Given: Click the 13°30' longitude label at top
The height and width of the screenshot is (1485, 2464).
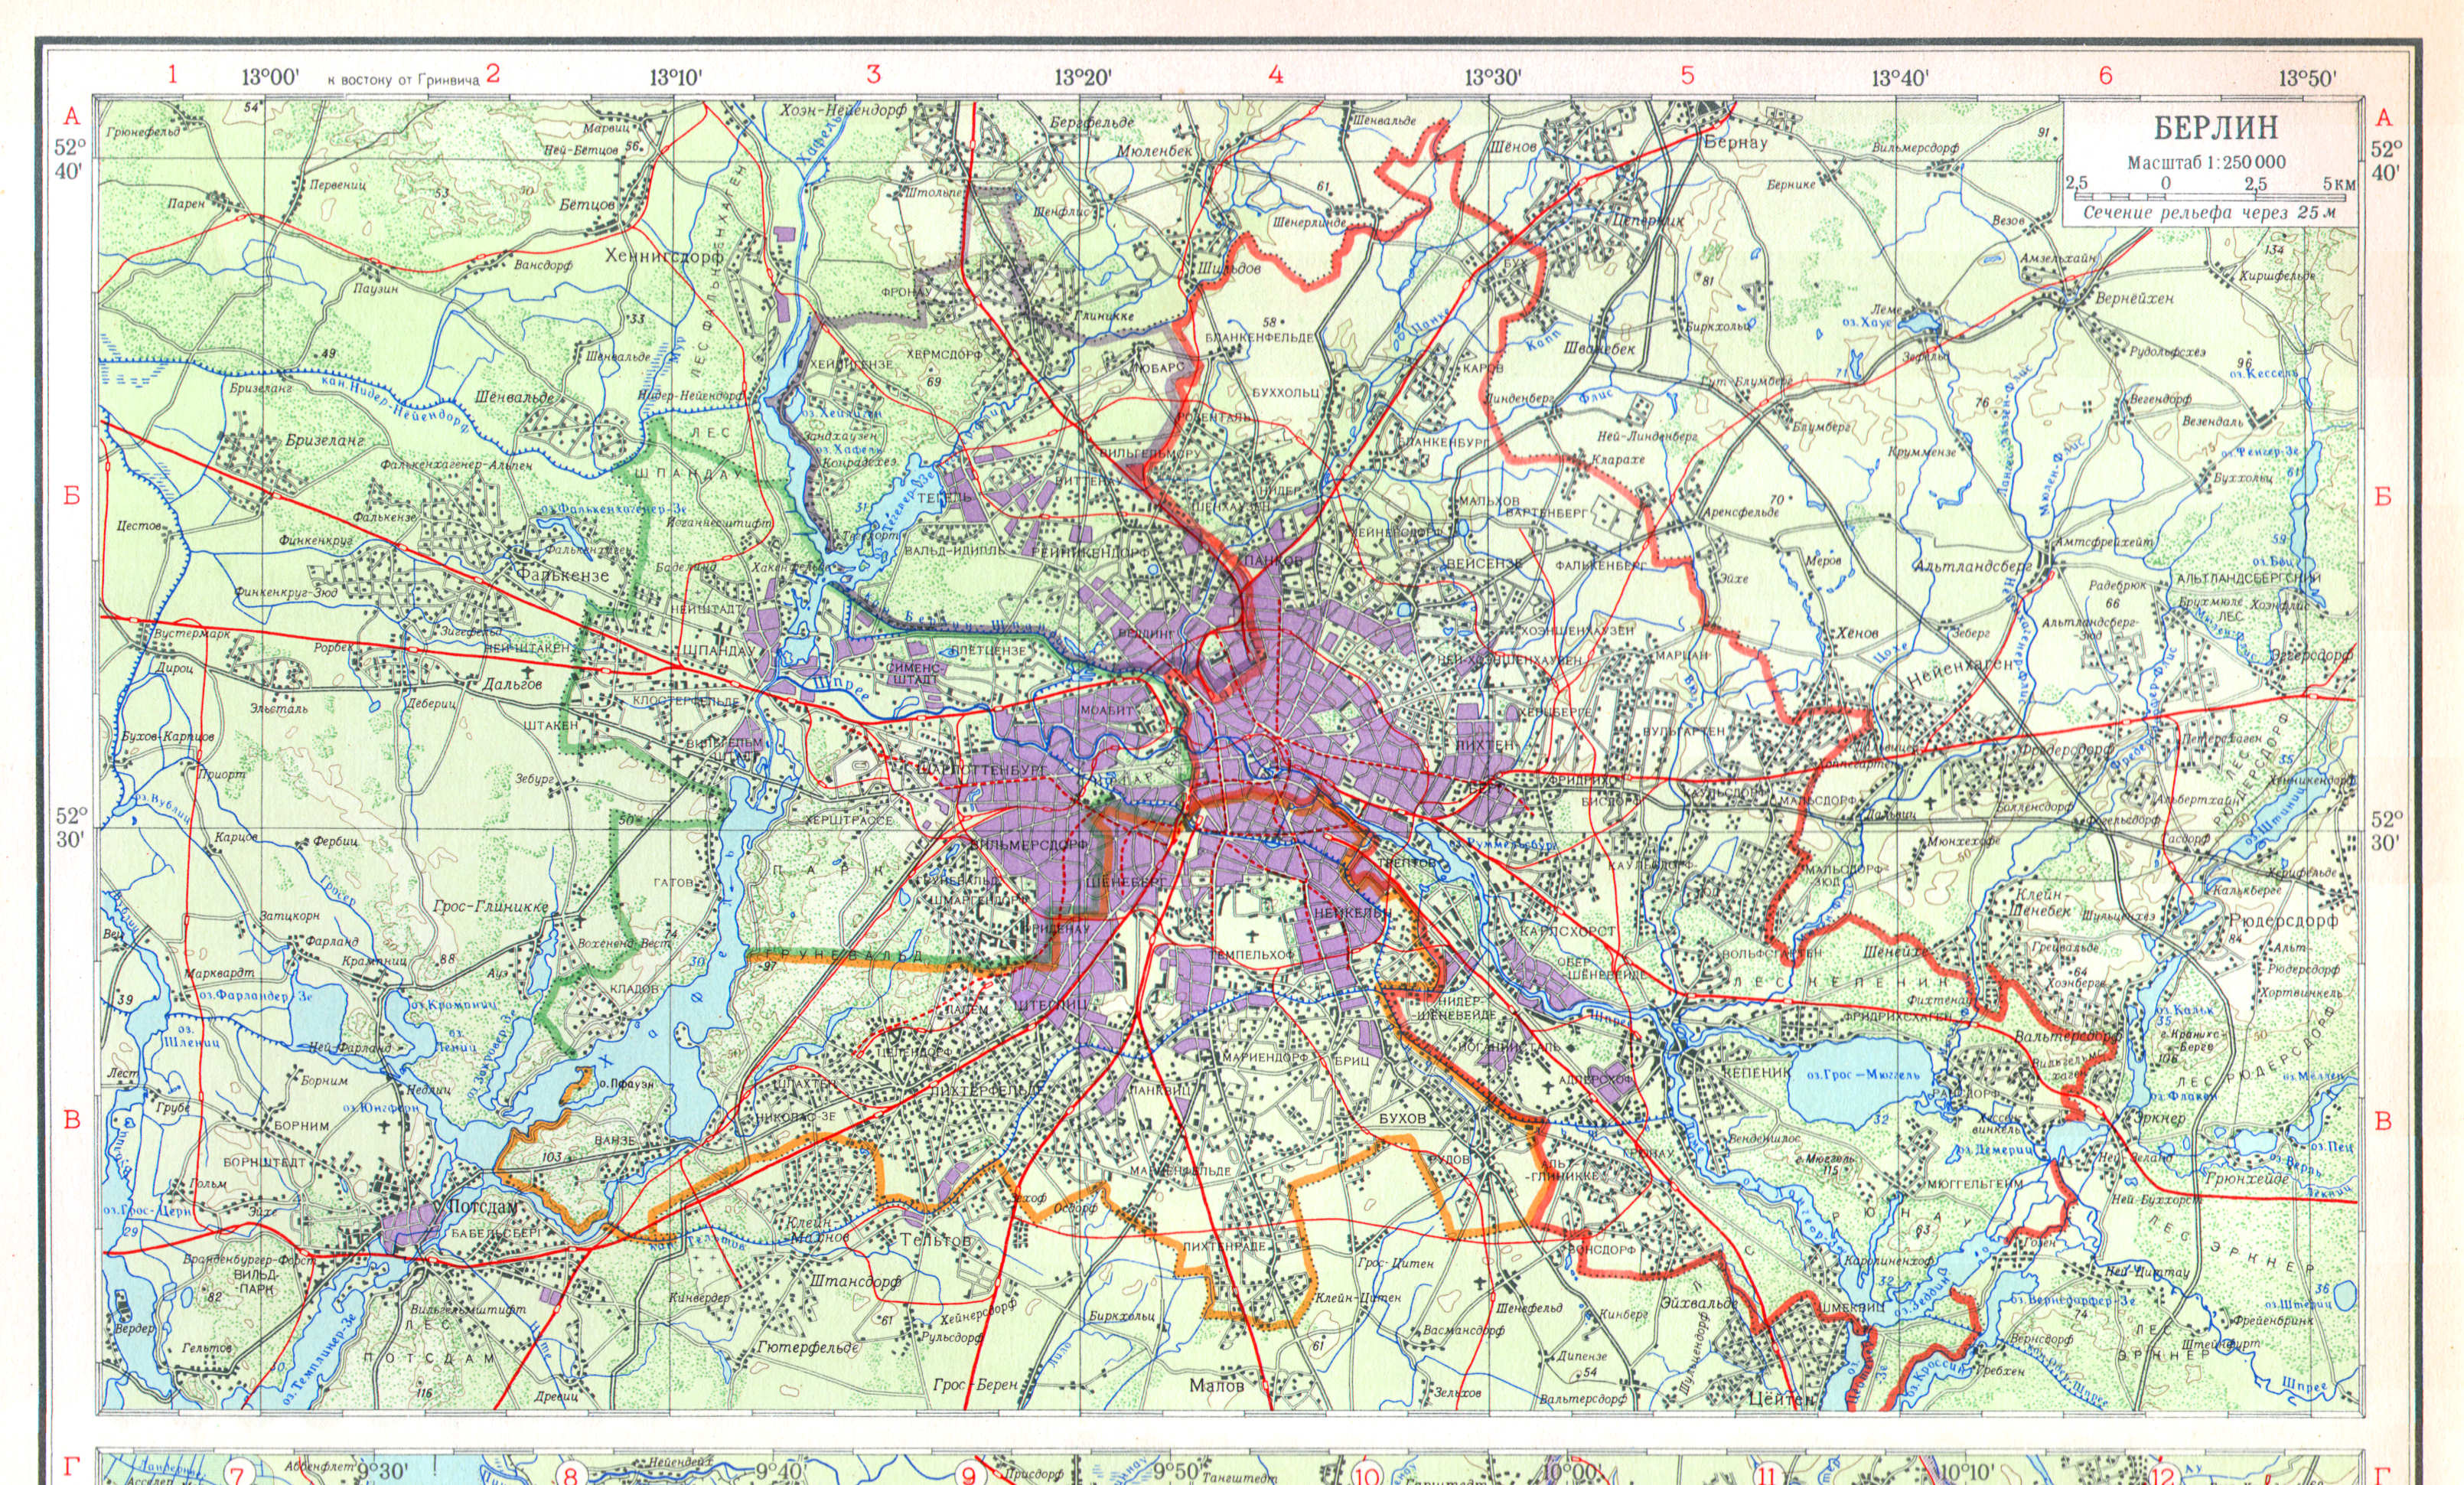Looking at the screenshot, I should click(1493, 78).
